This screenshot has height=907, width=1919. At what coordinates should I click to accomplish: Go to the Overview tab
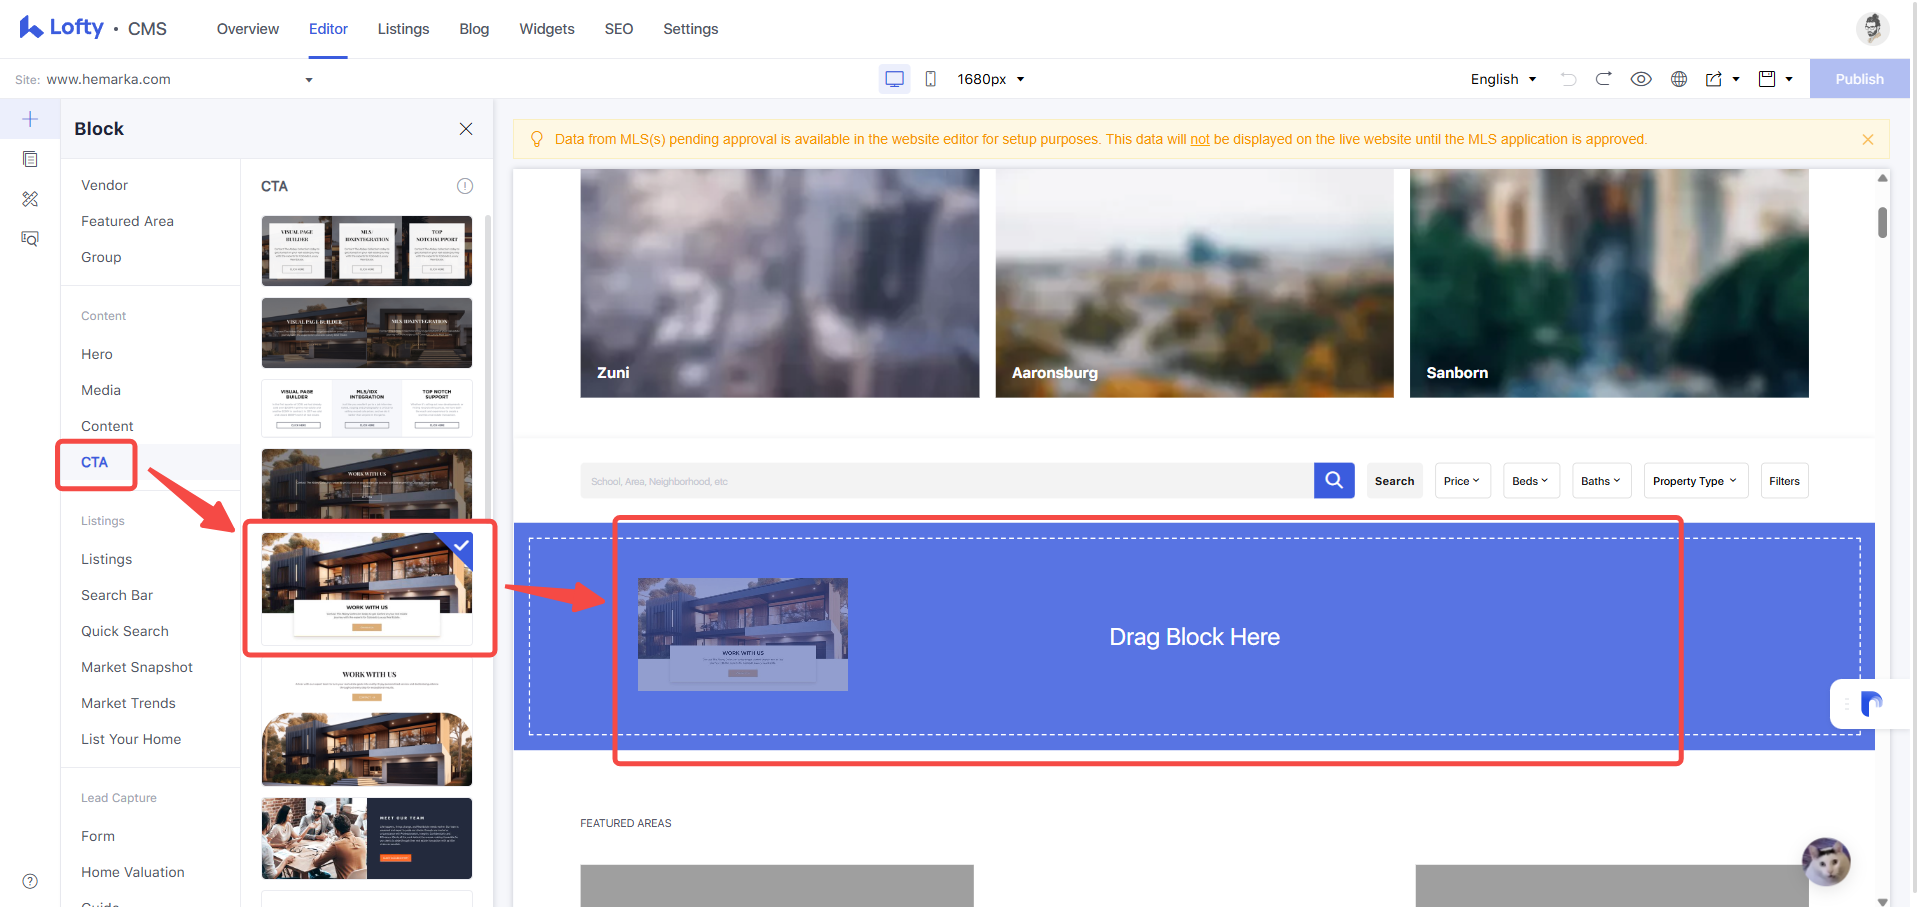point(248,29)
